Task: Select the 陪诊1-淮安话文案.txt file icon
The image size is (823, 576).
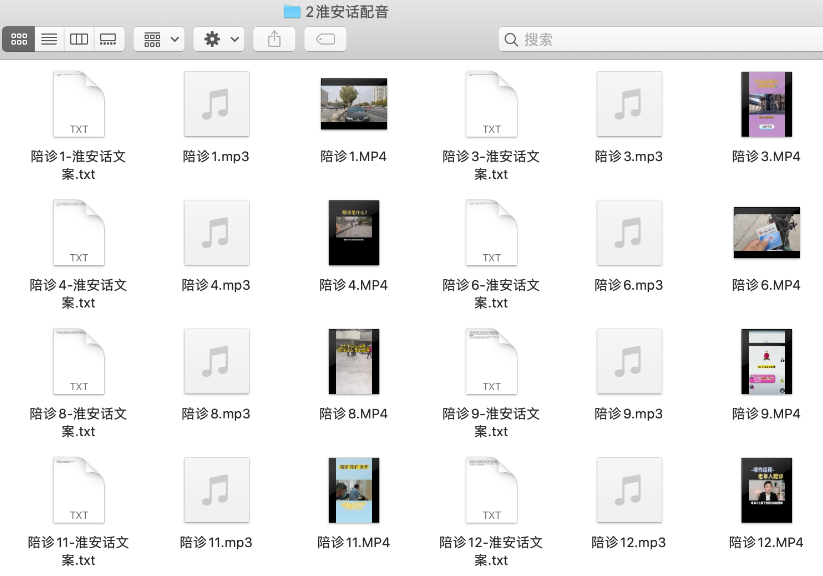Action: point(79,104)
